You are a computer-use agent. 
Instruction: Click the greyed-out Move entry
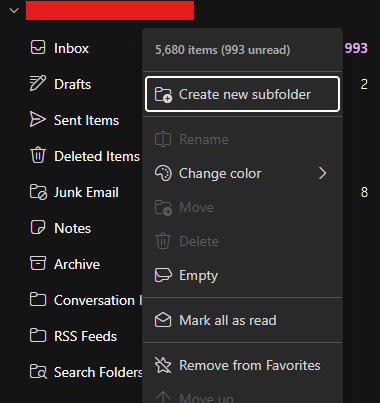[243, 207]
